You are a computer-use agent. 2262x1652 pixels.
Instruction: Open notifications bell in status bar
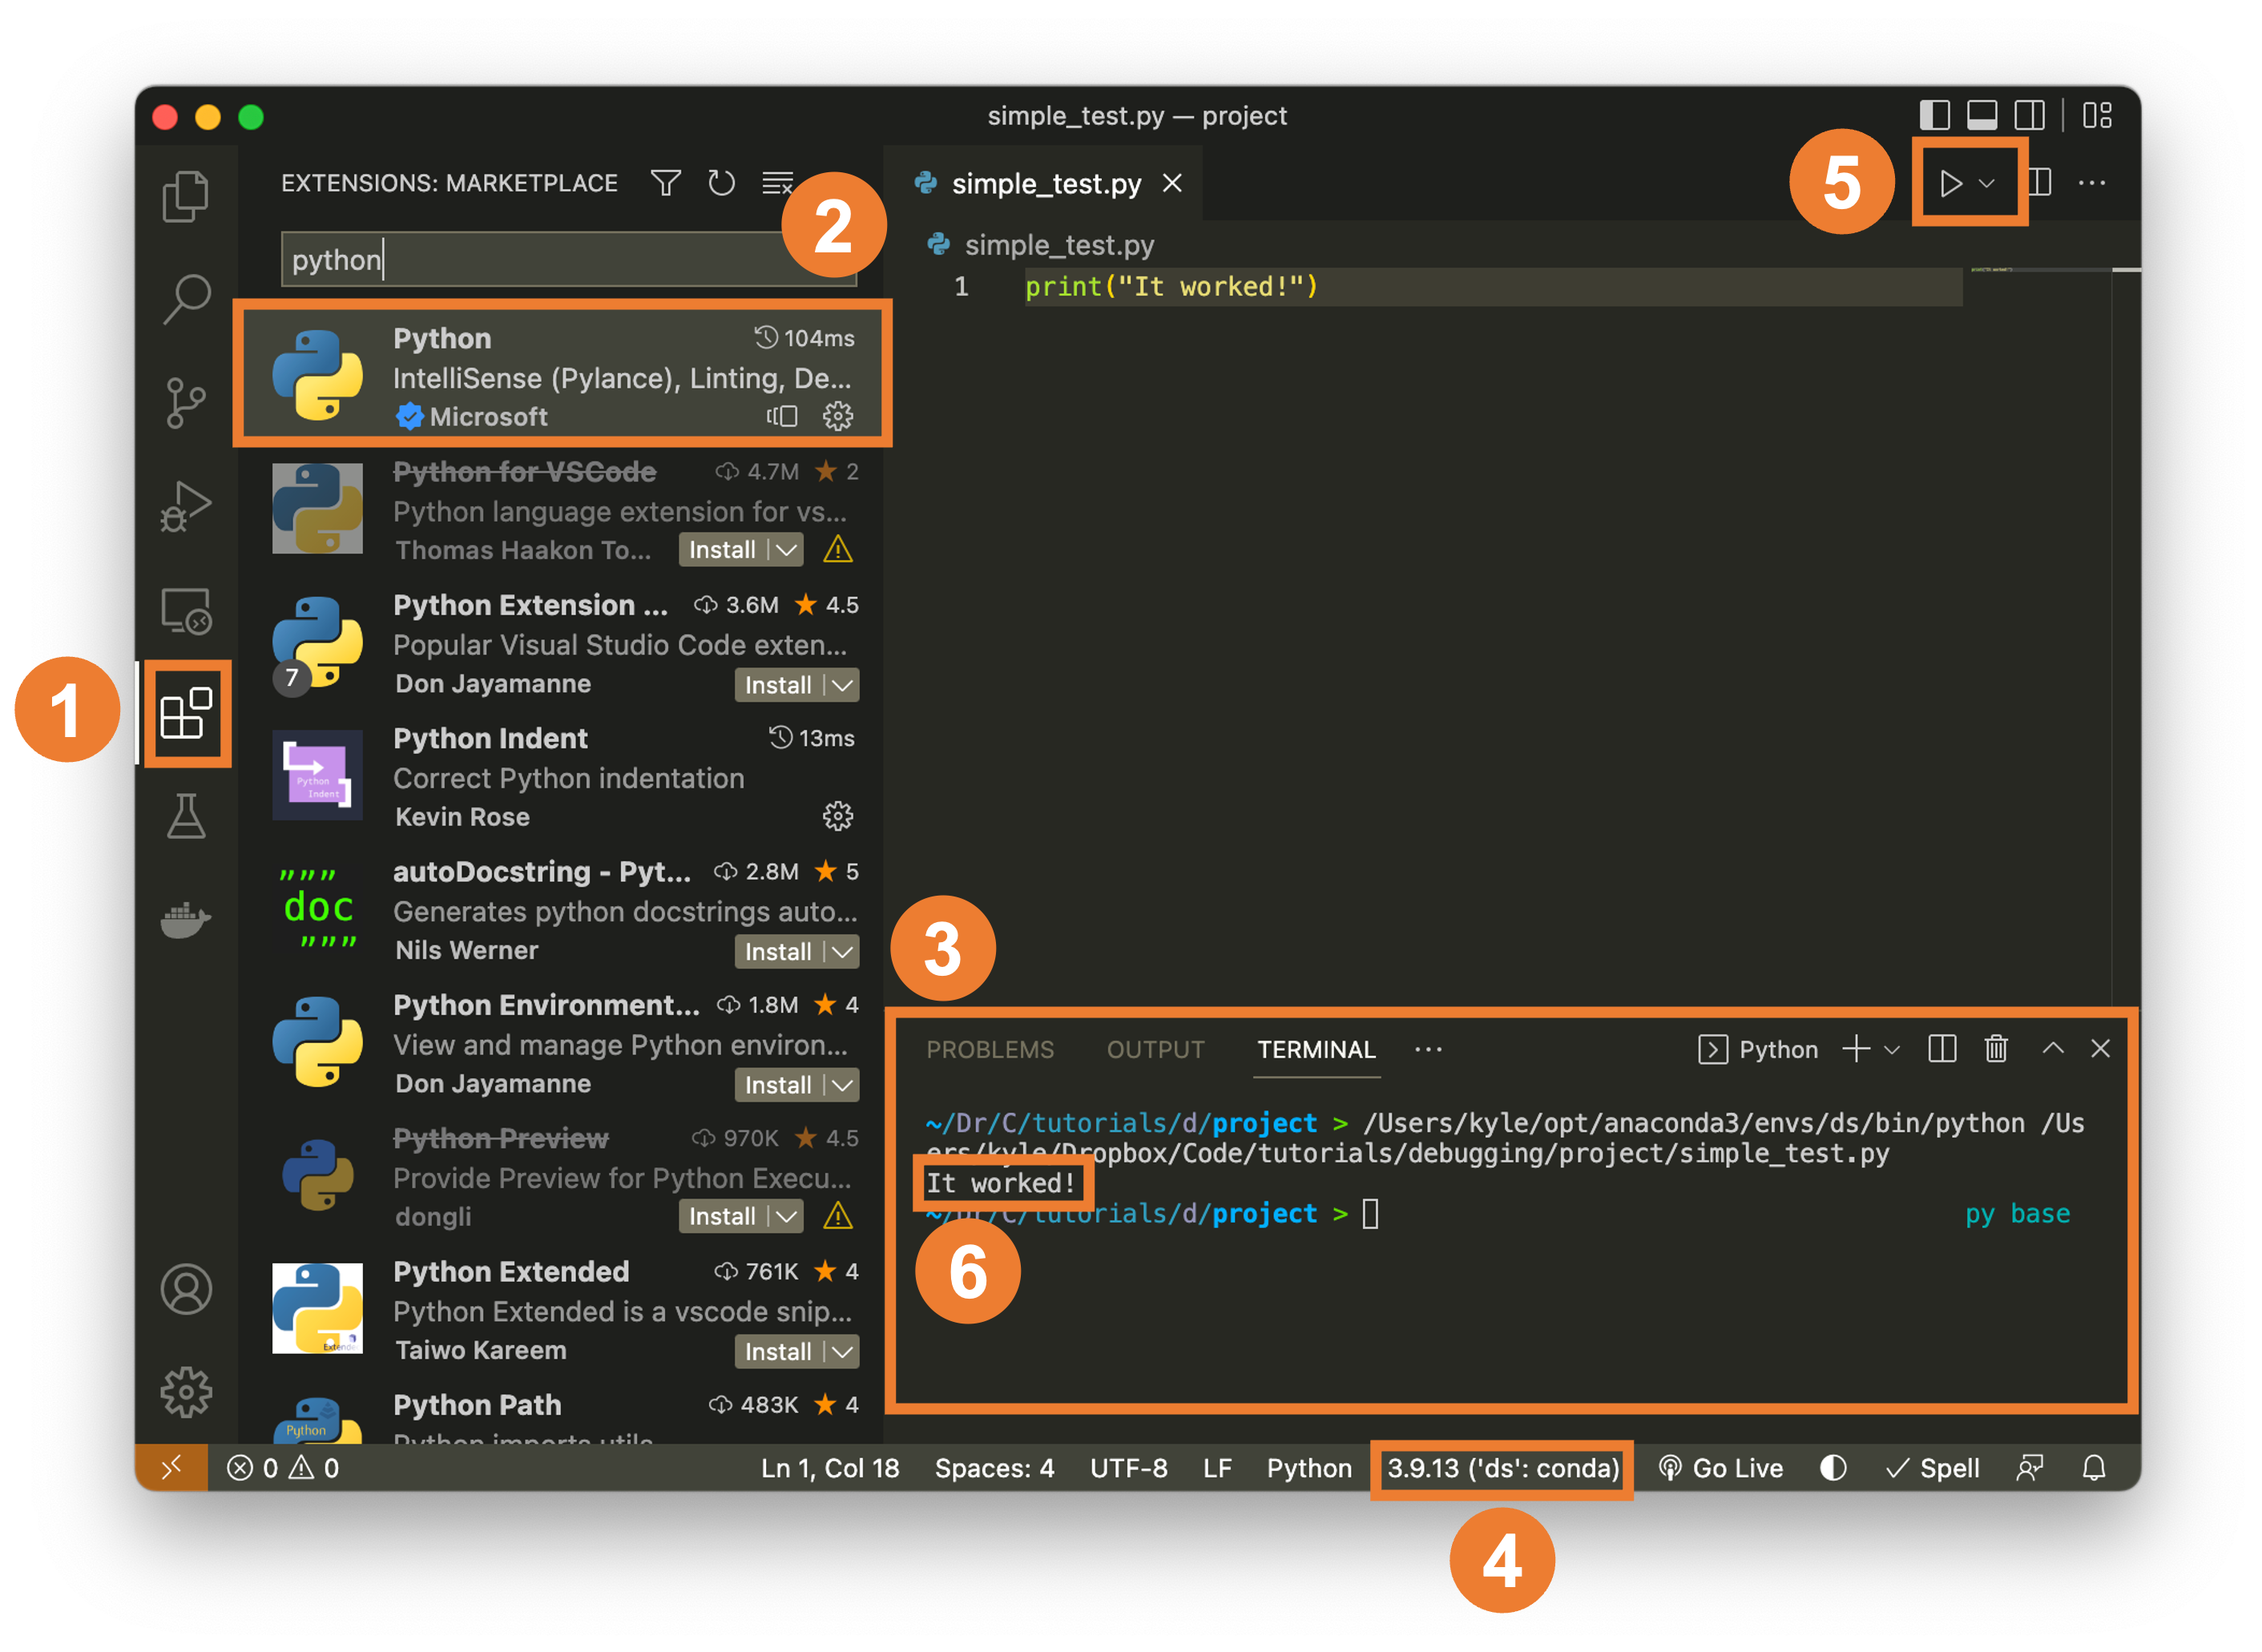click(2094, 1468)
